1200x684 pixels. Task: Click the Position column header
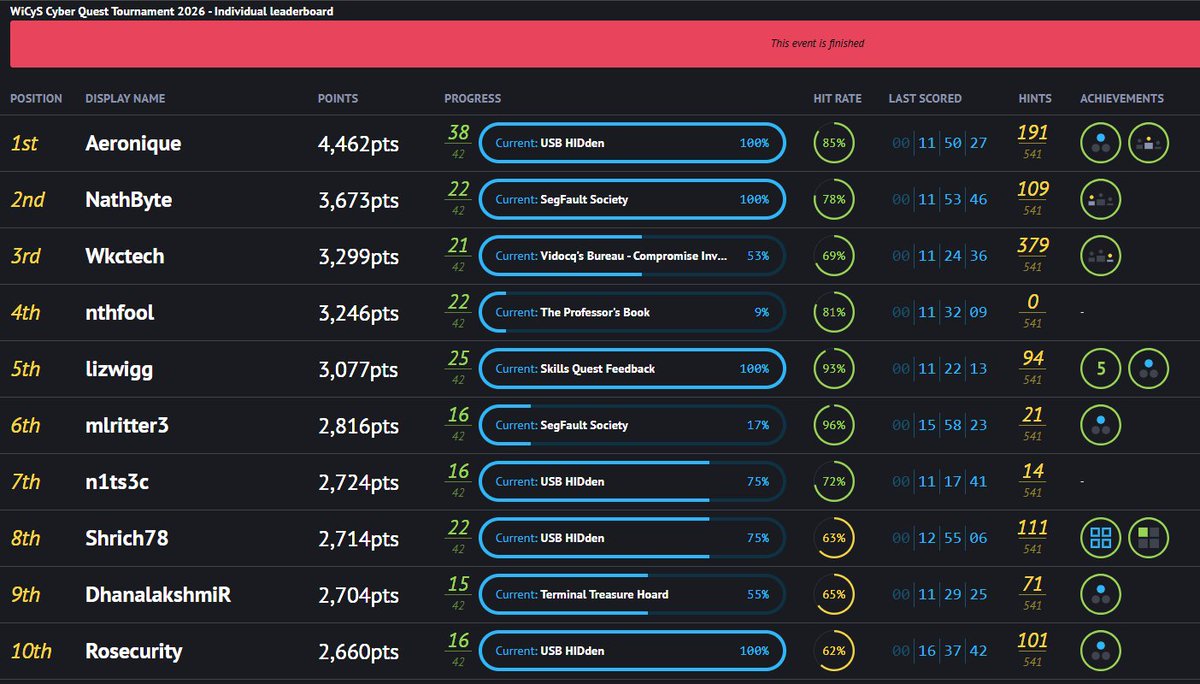click(x=36, y=99)
